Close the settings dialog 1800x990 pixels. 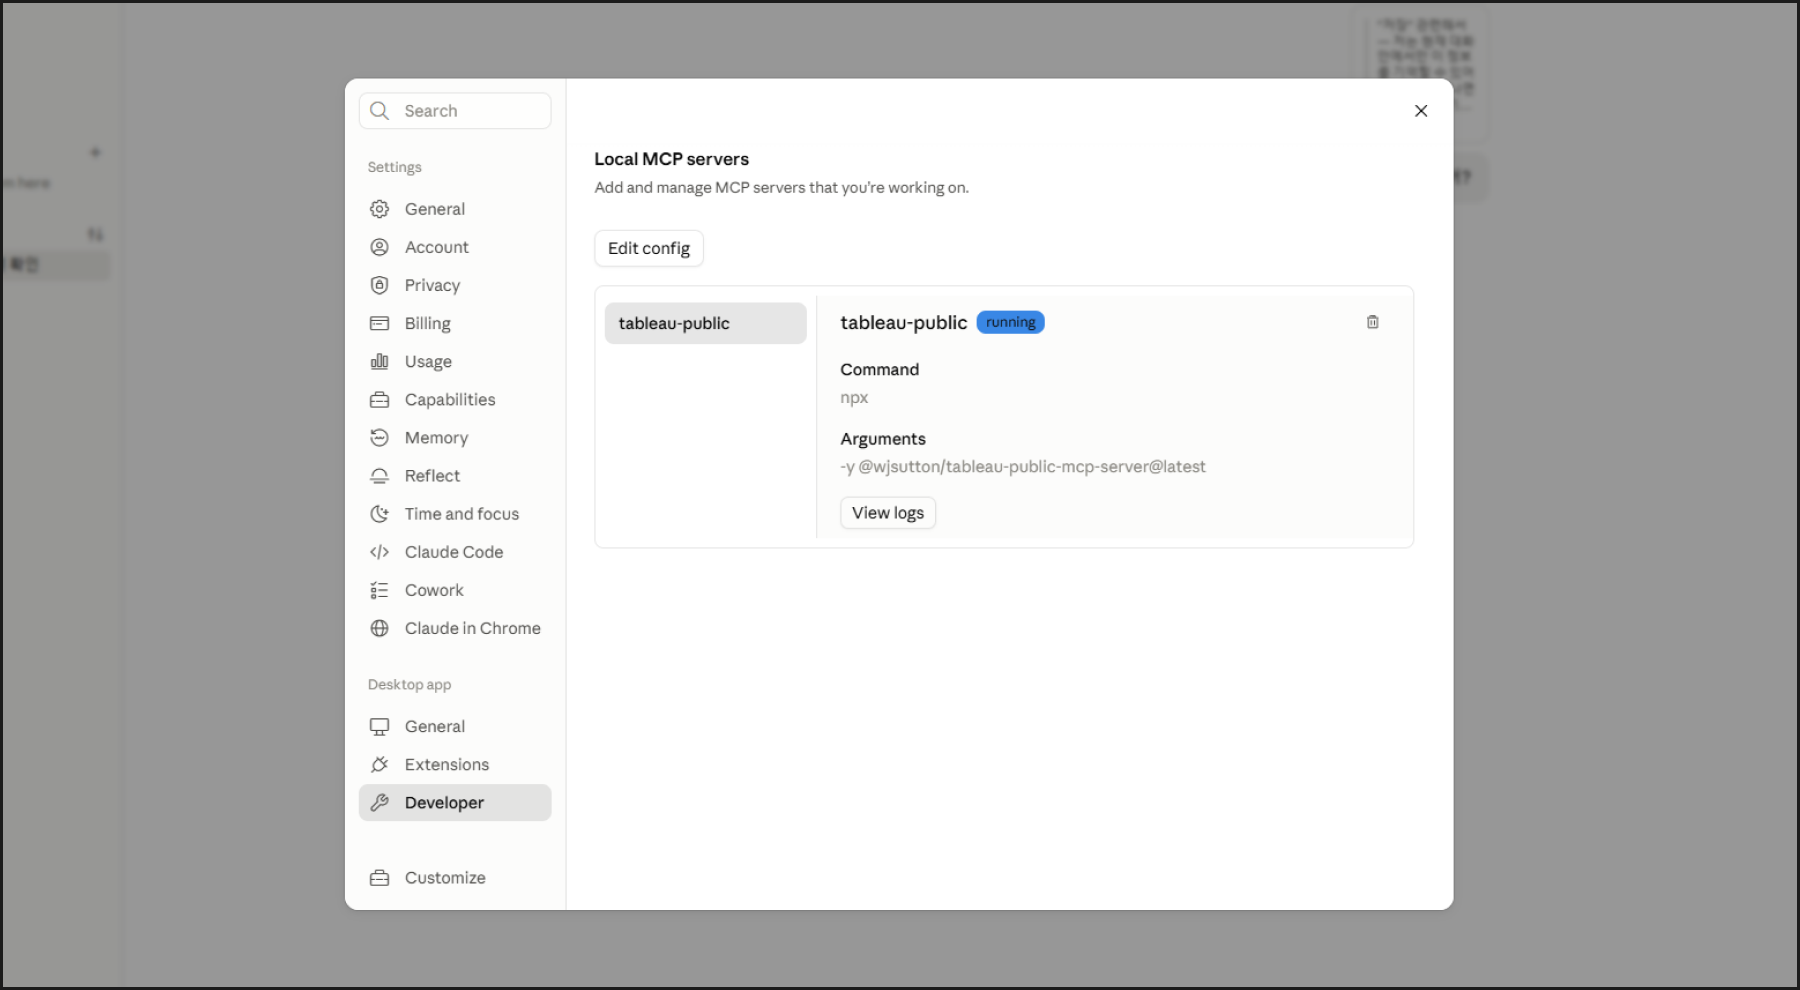pos(1421,111)
